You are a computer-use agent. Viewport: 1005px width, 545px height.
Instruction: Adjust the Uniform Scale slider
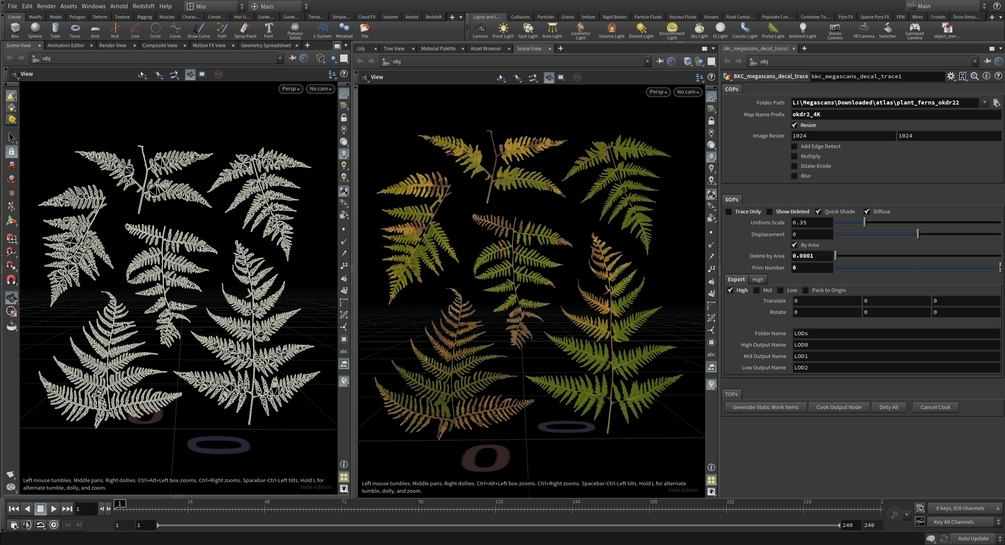click(918, 222)
